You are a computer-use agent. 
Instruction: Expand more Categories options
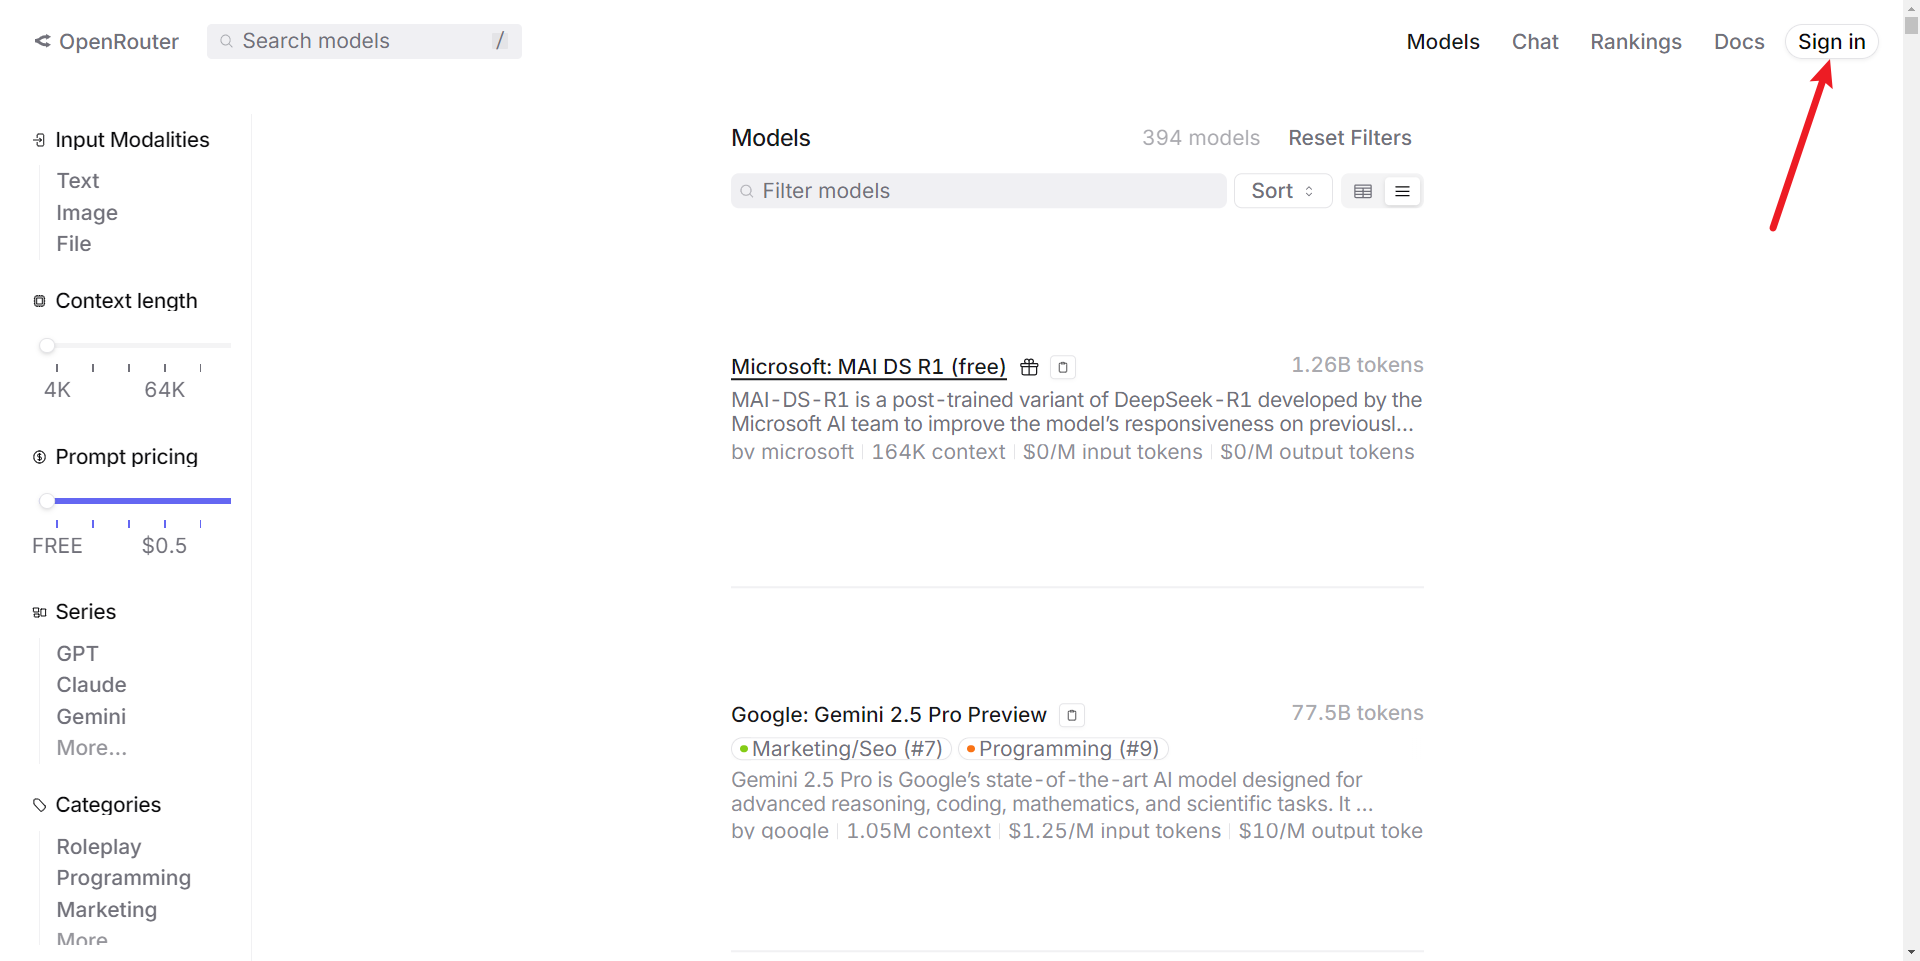[x=82, y=939]
